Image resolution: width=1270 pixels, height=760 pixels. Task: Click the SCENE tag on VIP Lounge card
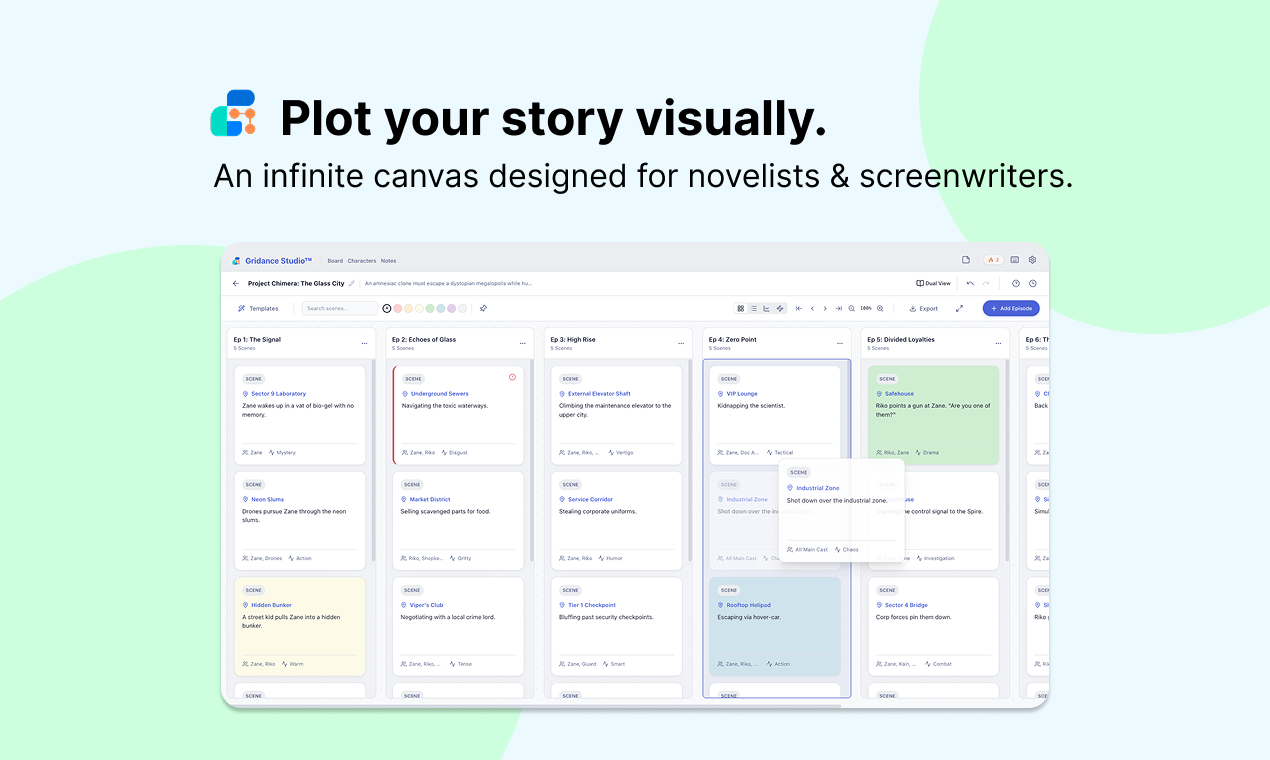point(729,379)
